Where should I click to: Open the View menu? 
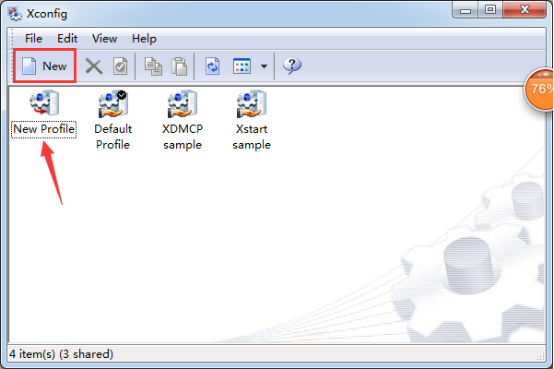point(105,38)
